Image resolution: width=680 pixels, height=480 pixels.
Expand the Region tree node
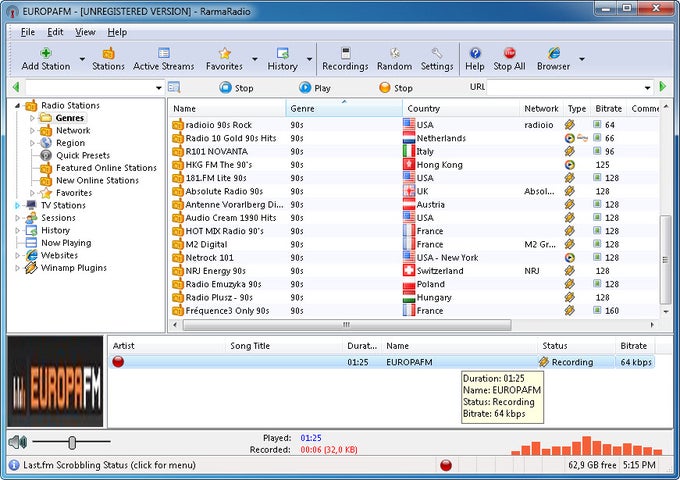32,143
